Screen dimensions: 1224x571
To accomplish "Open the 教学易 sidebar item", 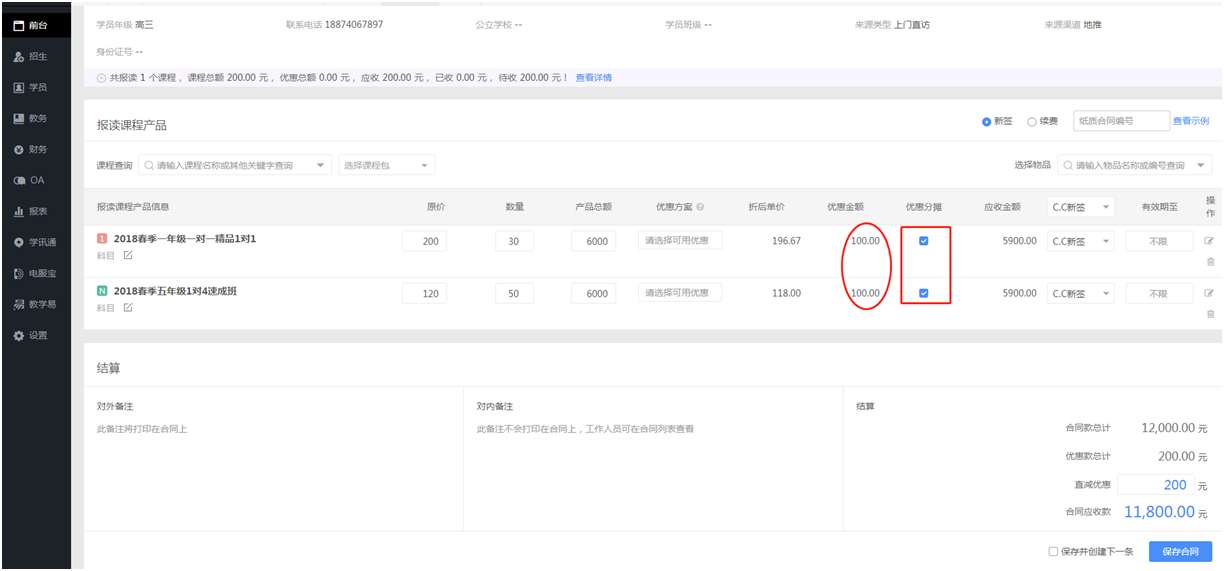I will pyautogui.click(x=36, y=304).
